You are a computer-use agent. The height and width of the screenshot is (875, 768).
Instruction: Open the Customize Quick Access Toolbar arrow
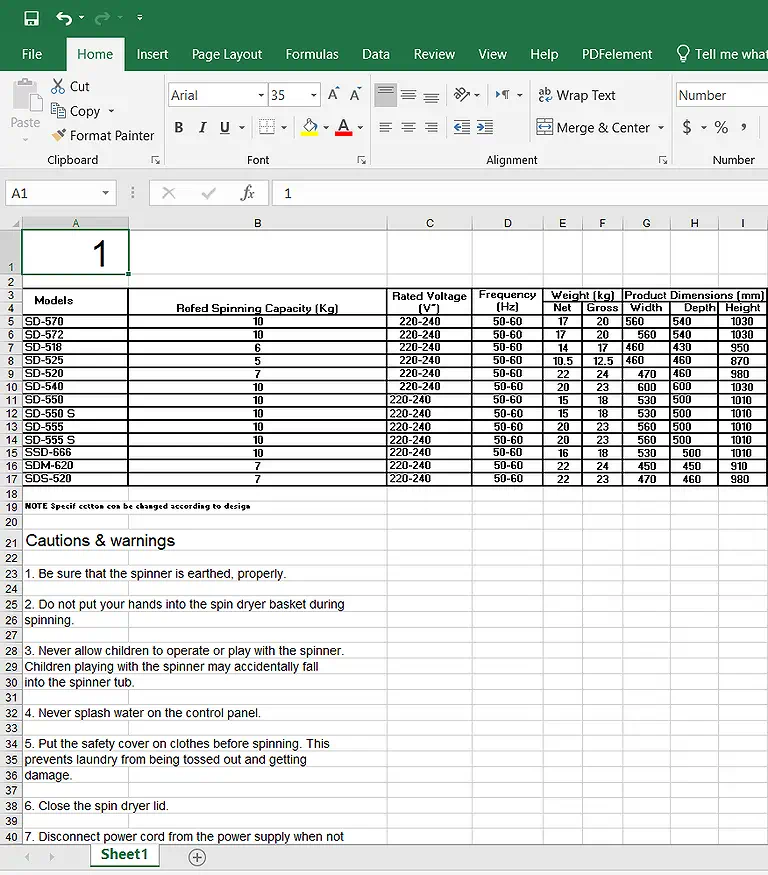pos(140,18)
